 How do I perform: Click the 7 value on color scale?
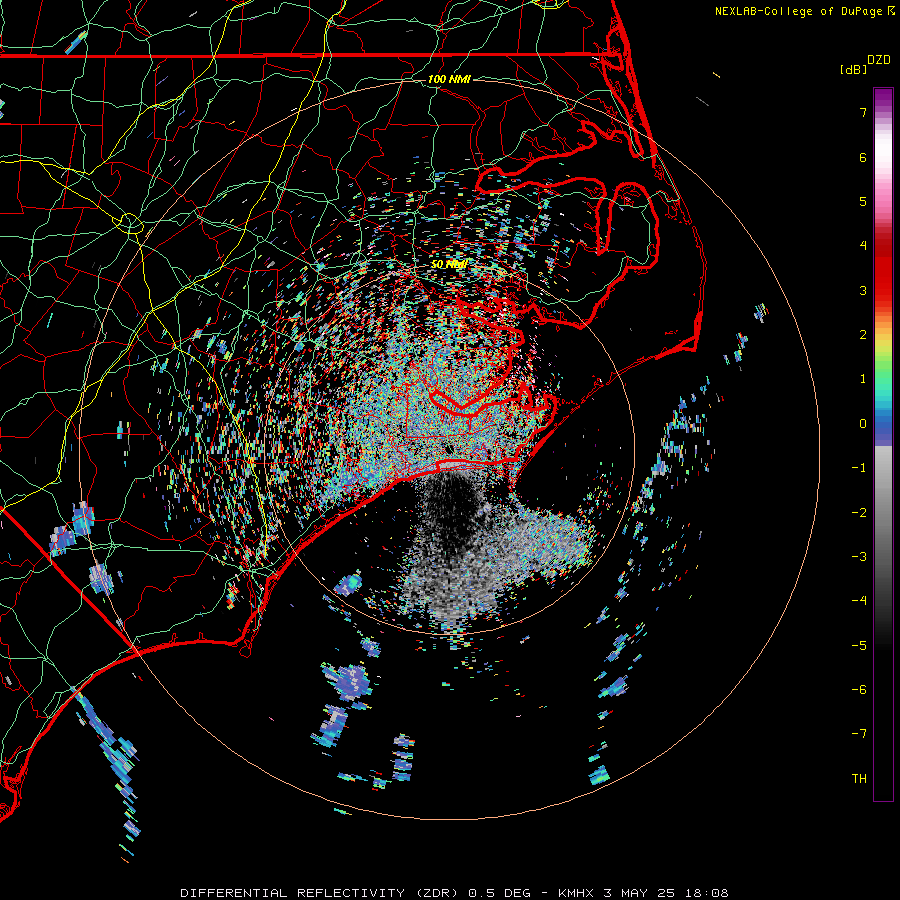863,112
